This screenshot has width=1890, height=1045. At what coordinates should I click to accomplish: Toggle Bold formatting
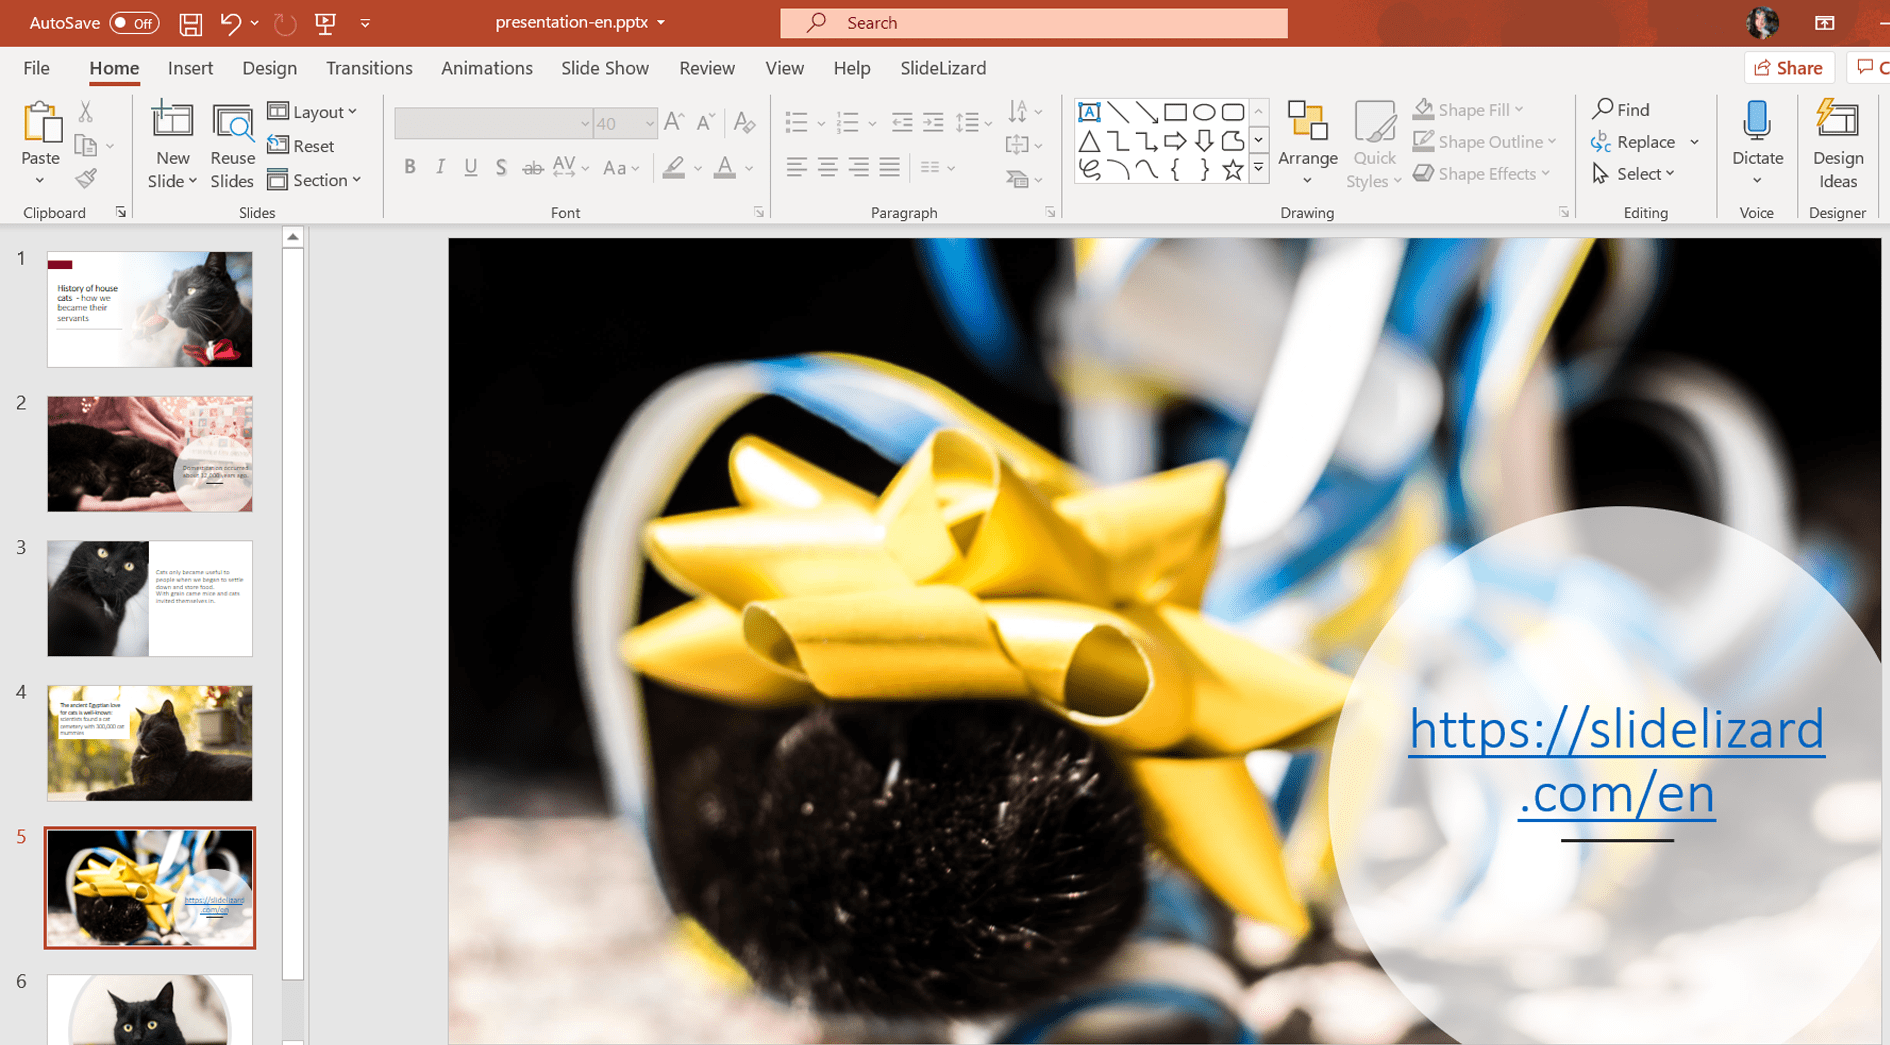[409, 168]
